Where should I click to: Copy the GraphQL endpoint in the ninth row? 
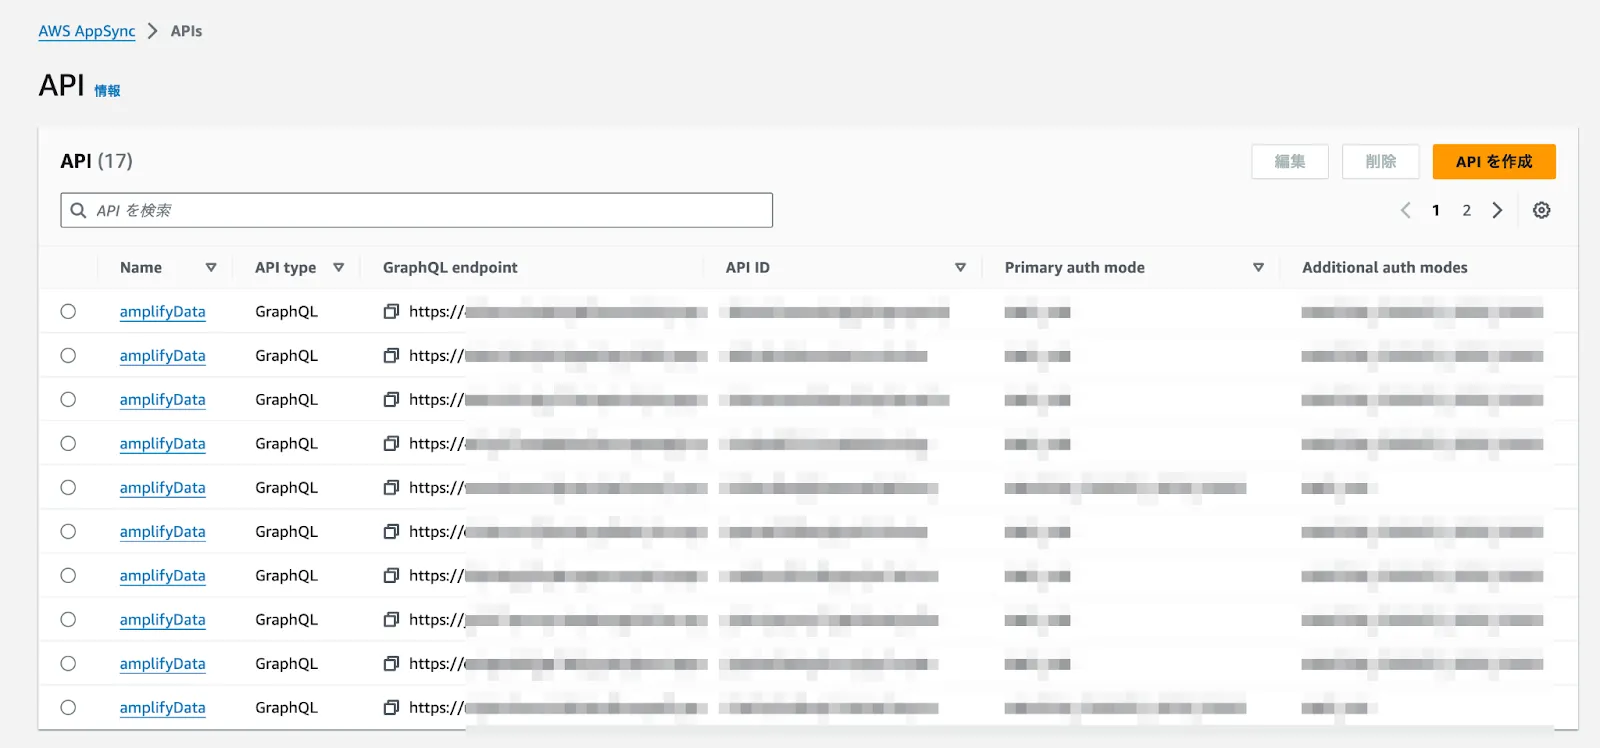391,663
